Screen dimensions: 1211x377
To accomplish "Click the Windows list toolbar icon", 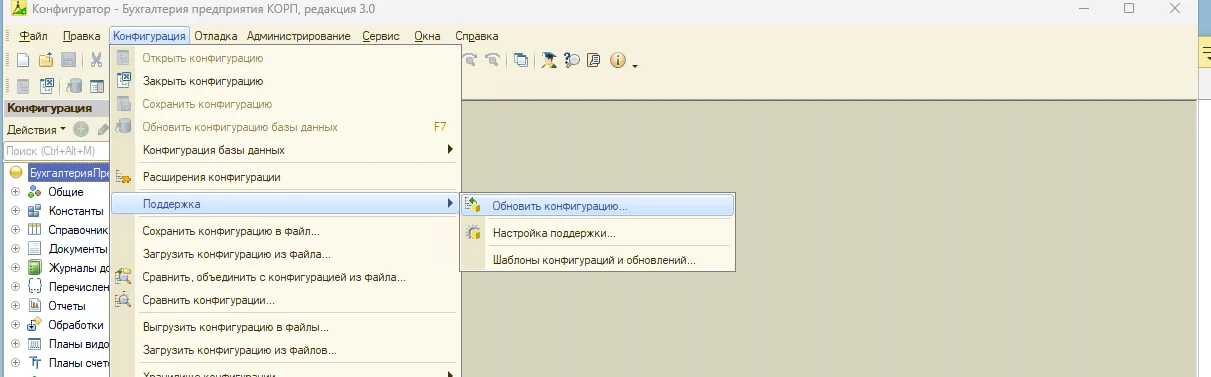I will coord(521,60).
